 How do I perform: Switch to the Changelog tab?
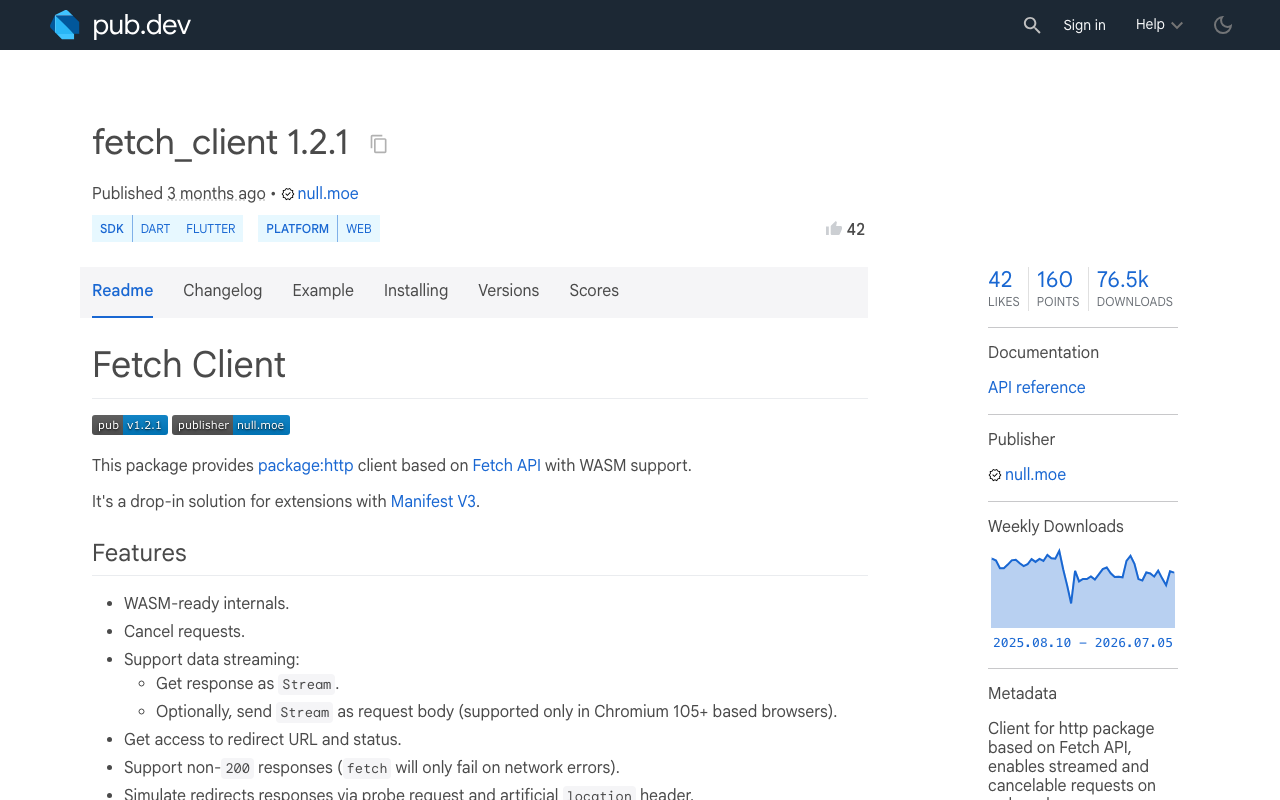coord(223,291)
